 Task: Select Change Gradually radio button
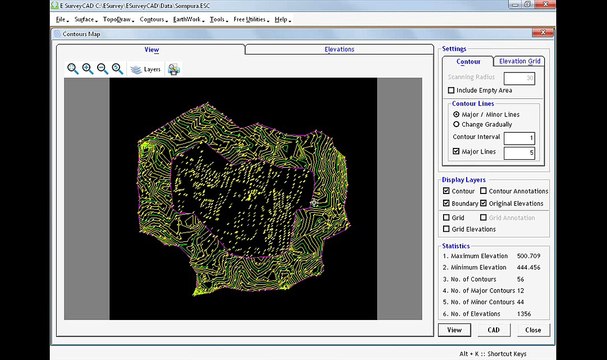tap(456, 124)
